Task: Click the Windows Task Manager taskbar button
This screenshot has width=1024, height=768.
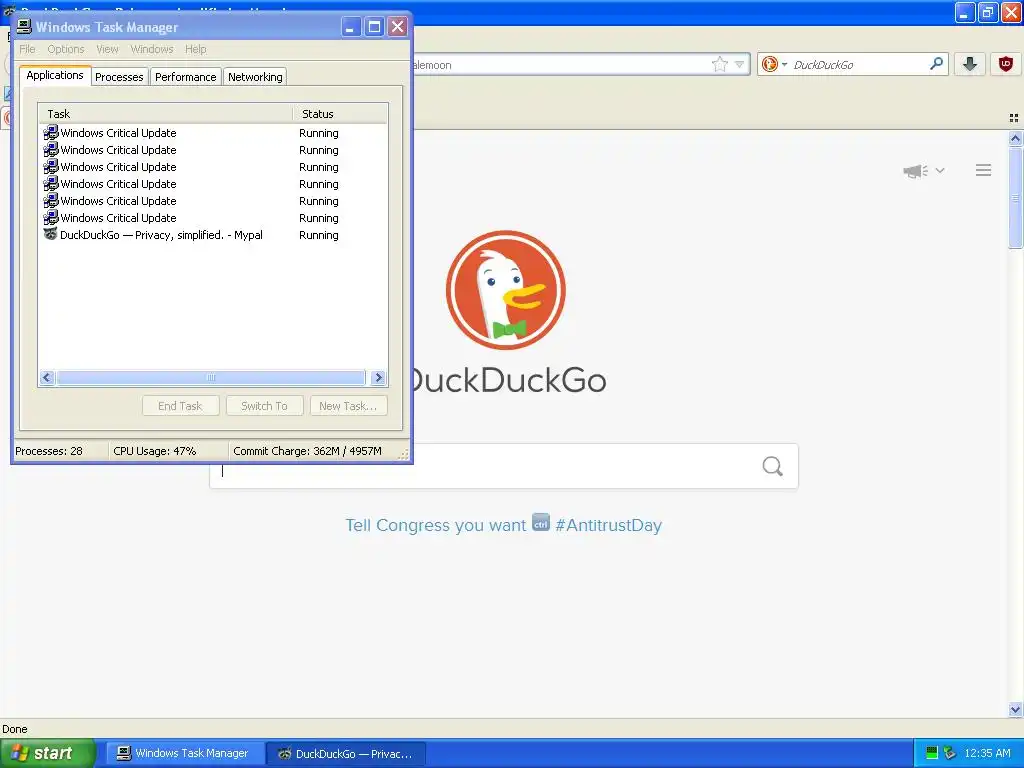Action: click(x=185, y=753)
